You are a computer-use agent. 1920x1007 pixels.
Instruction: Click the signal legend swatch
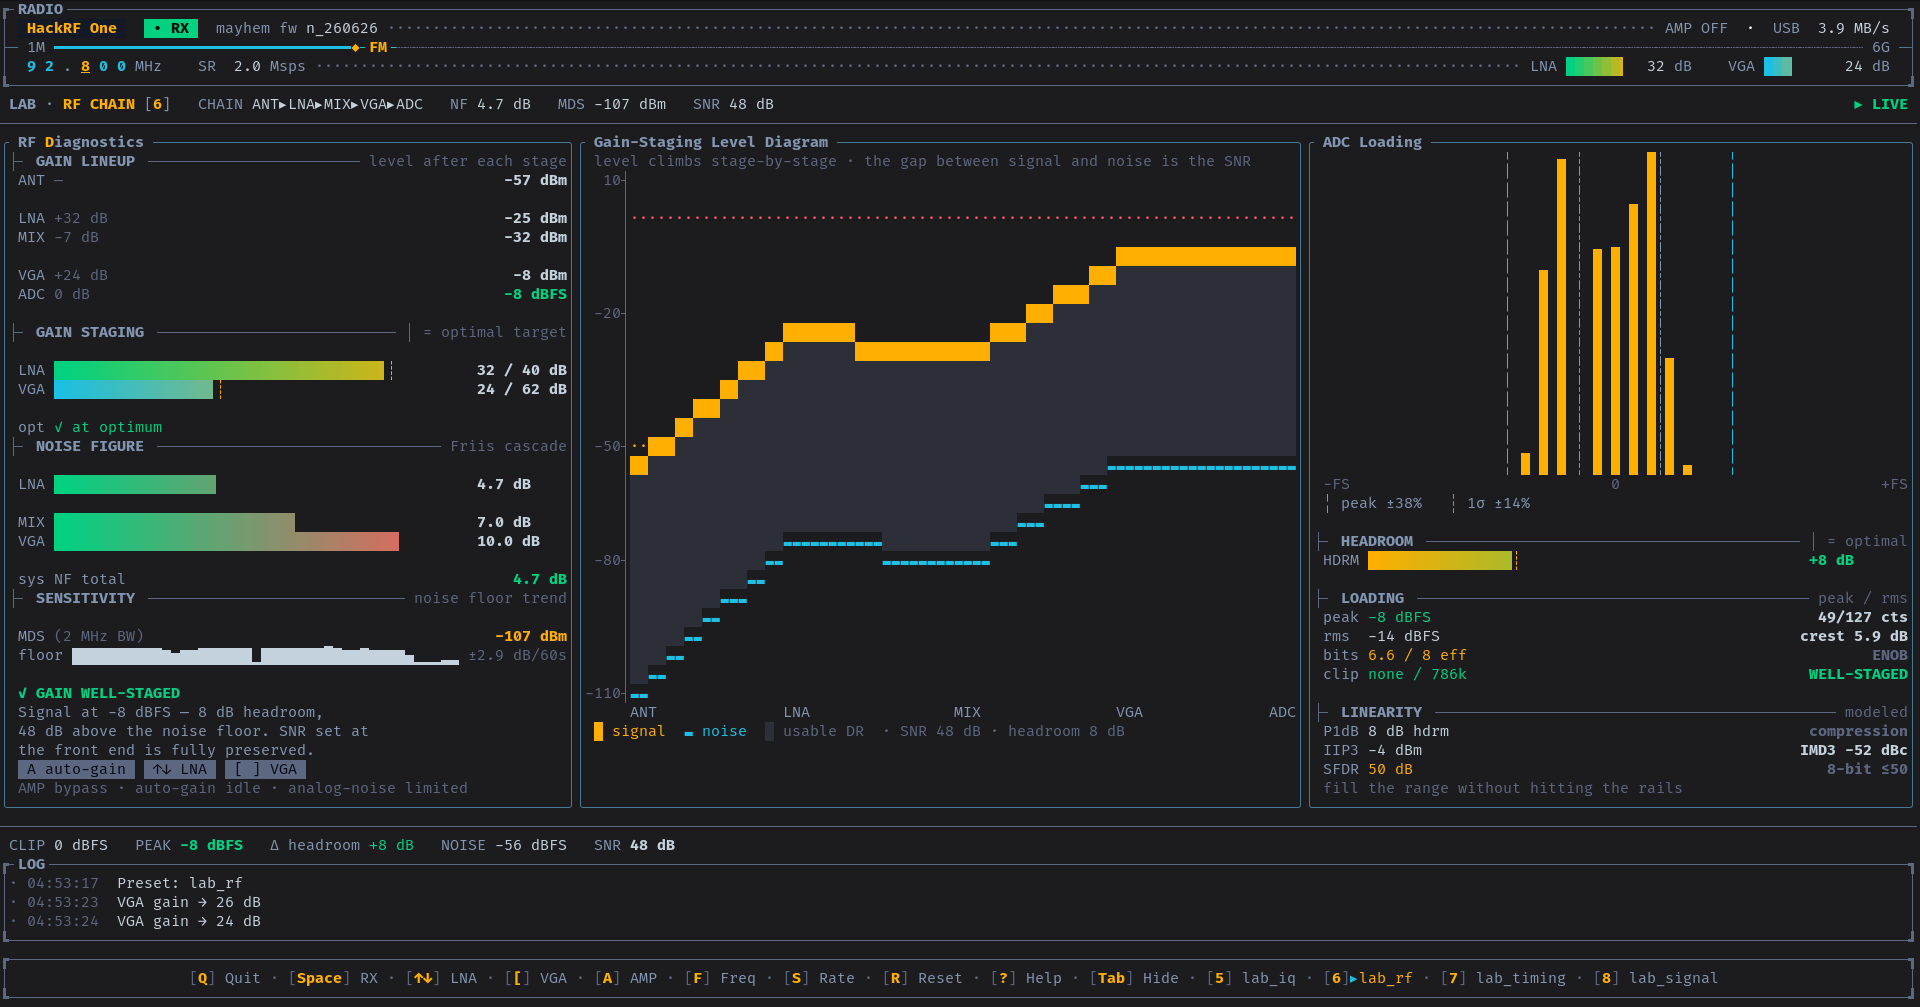tap(598, 731)
